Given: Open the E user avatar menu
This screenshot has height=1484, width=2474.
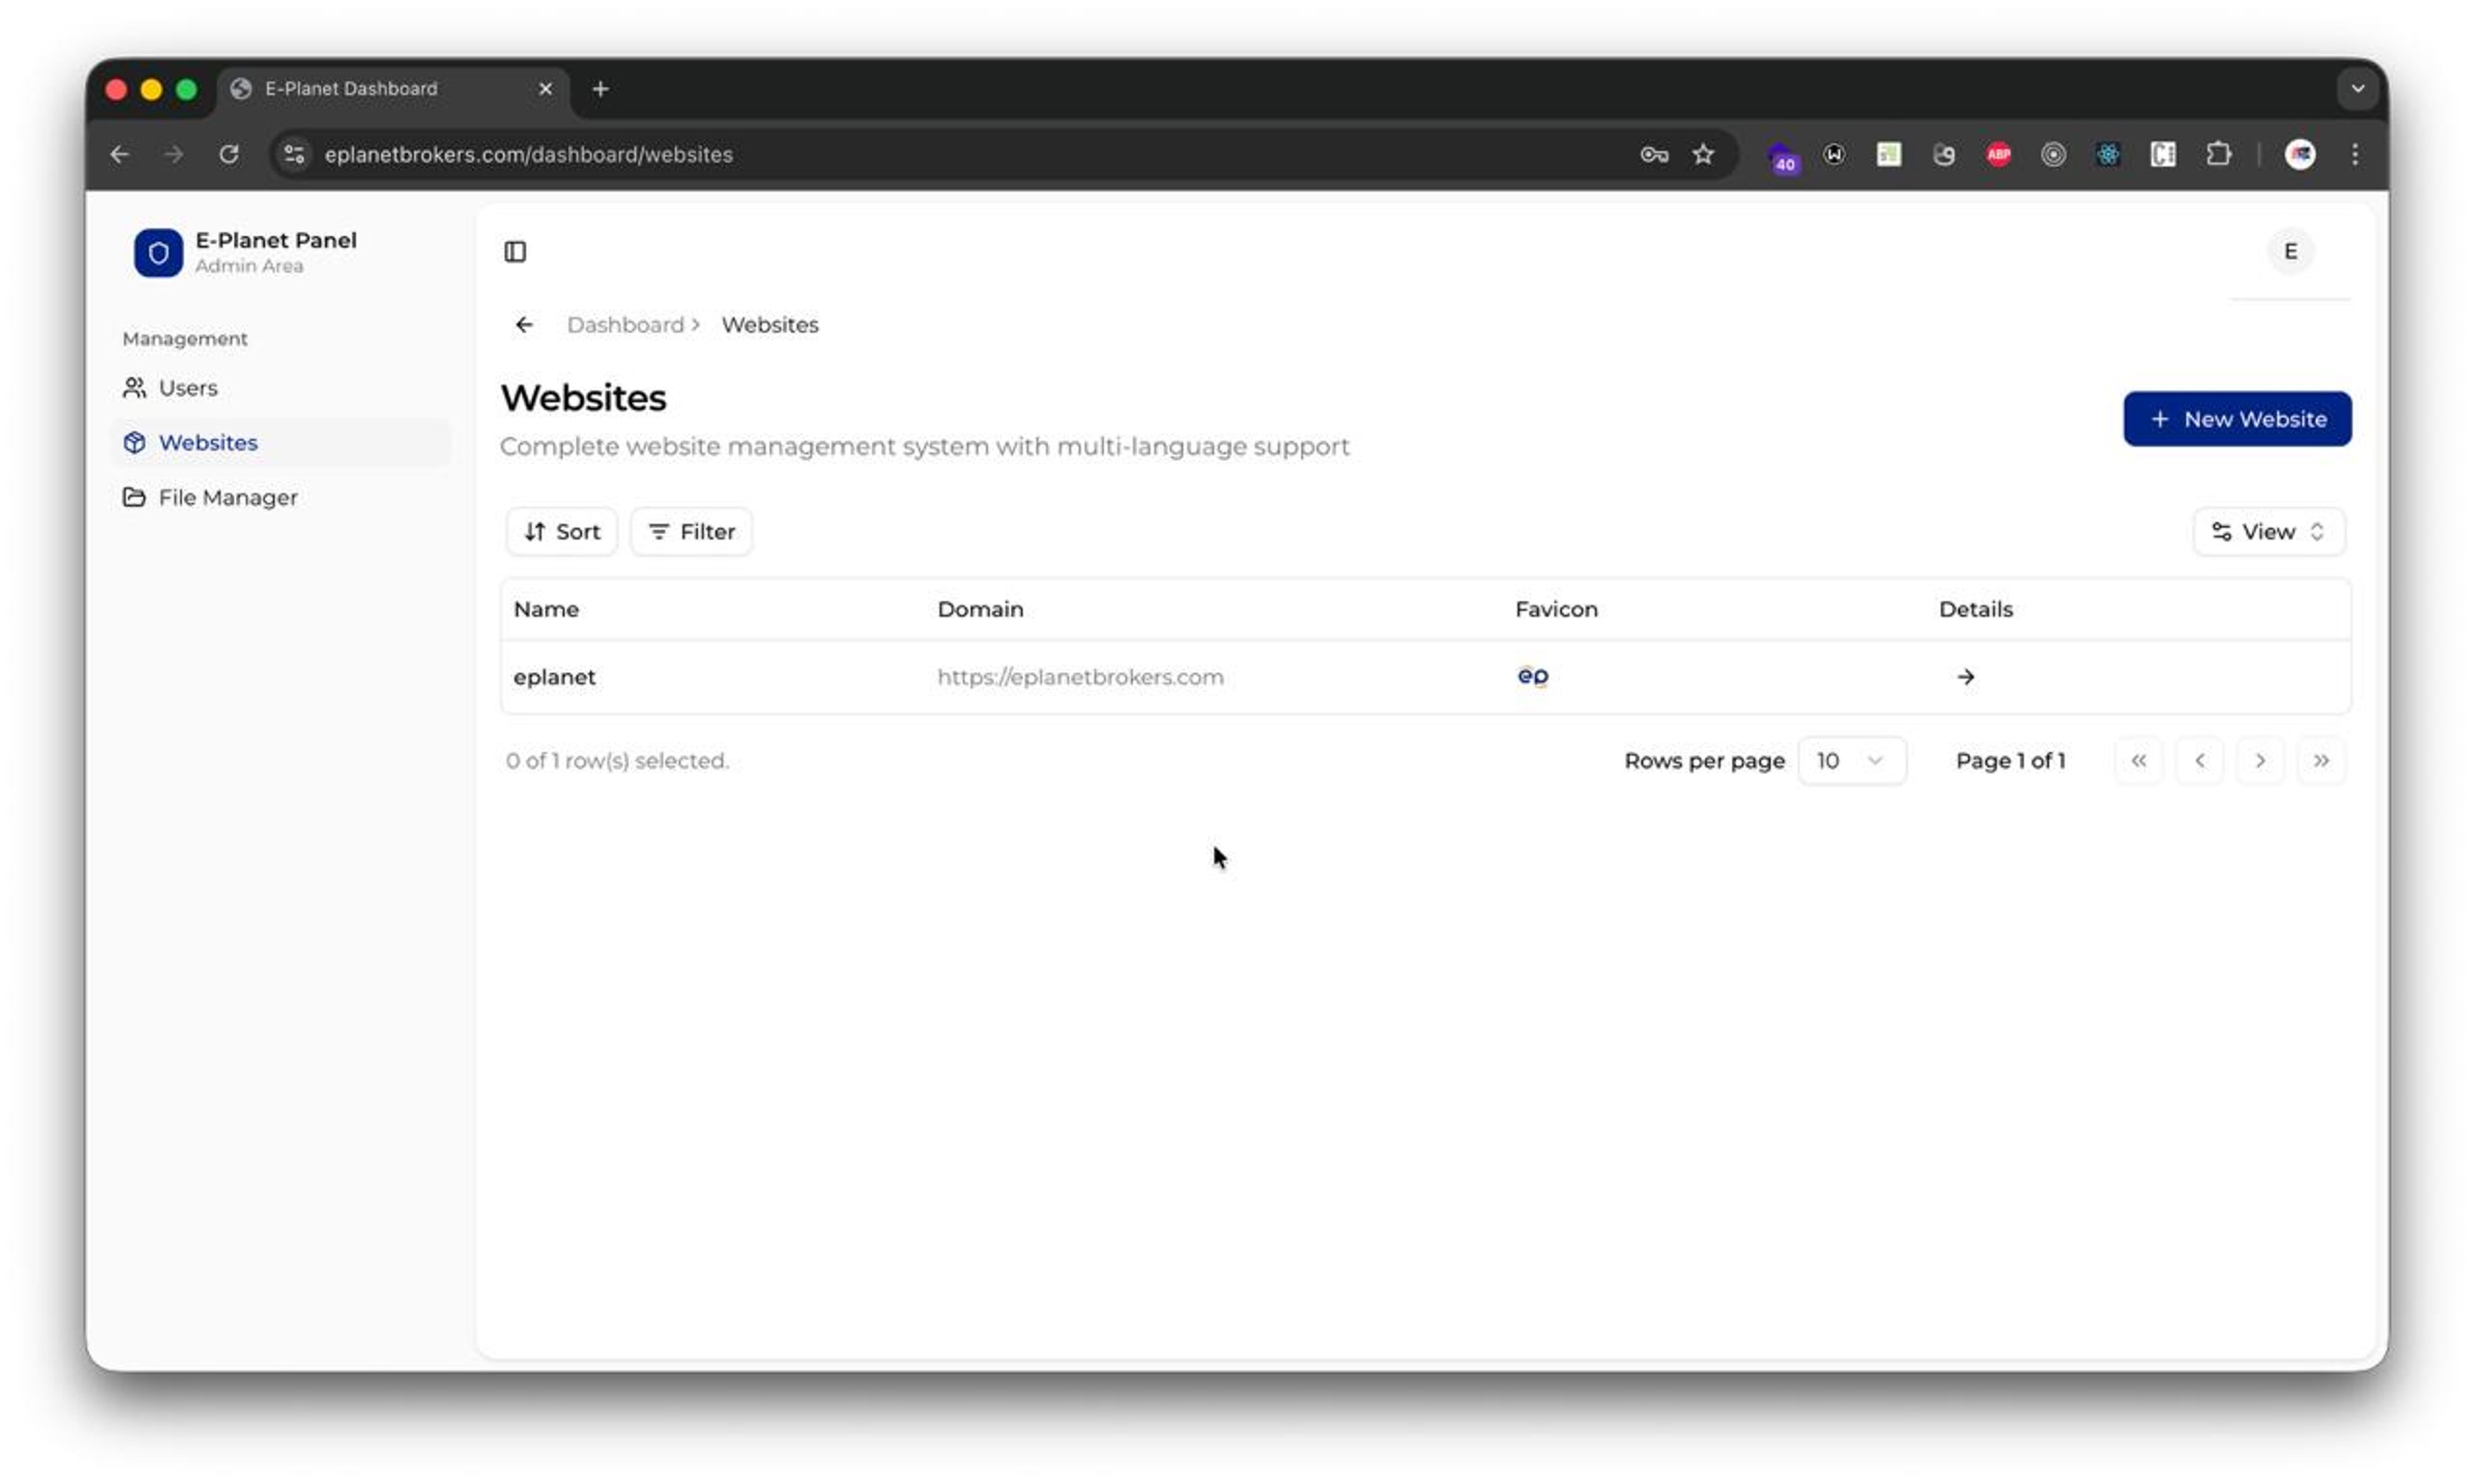Looking at the screenshot, I should [2290, 251].
